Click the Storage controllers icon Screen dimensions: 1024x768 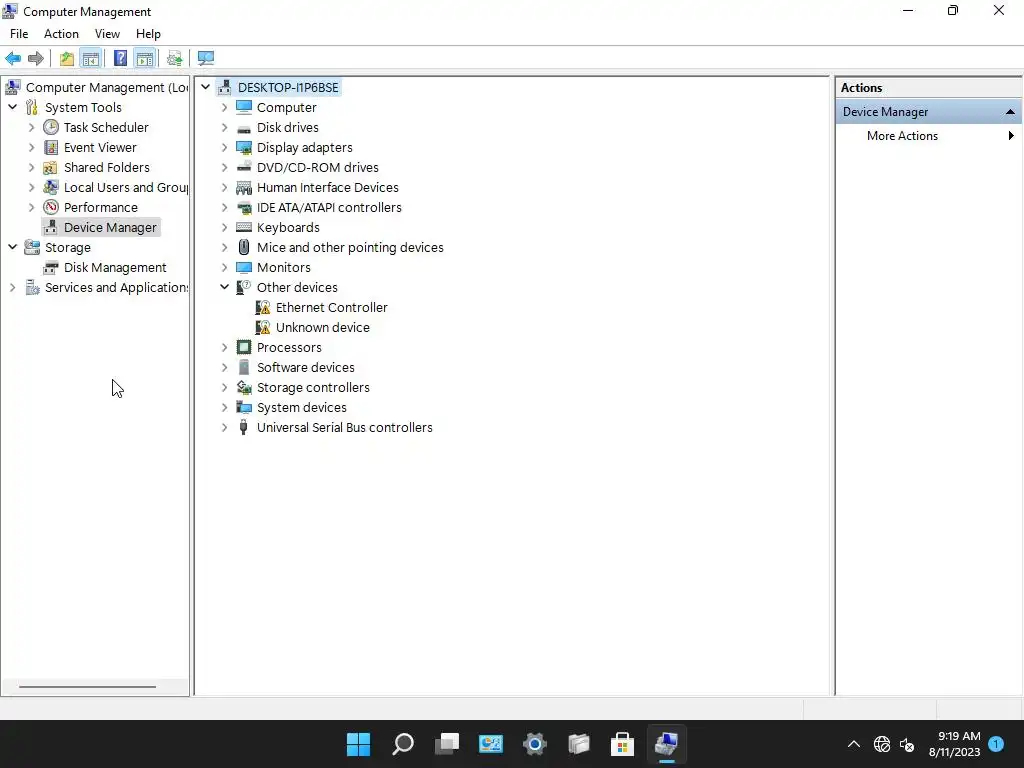click(244, 387)
